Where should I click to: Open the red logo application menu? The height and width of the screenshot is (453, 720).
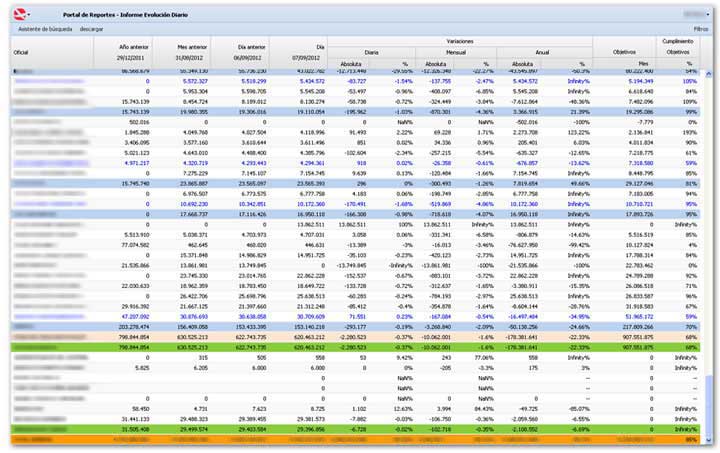21,14
